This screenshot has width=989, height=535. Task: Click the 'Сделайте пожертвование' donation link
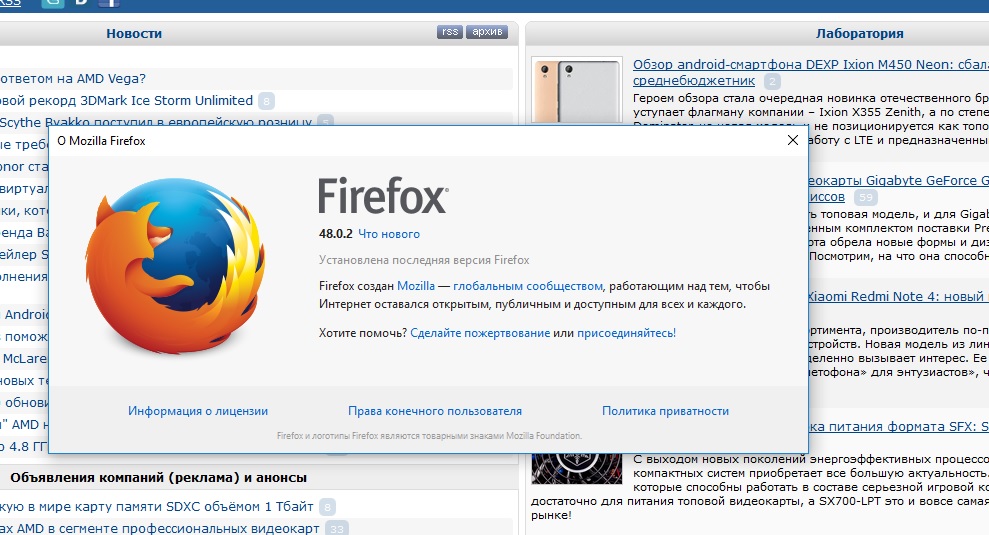[480, 333]
